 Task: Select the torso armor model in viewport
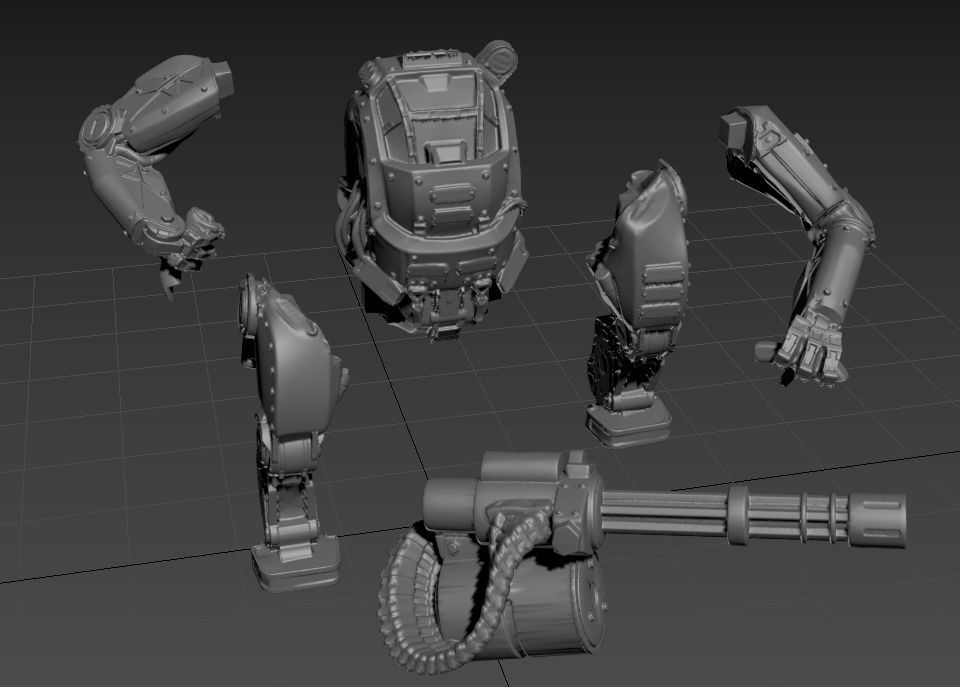pyautogui.click(x=432, y=190)
